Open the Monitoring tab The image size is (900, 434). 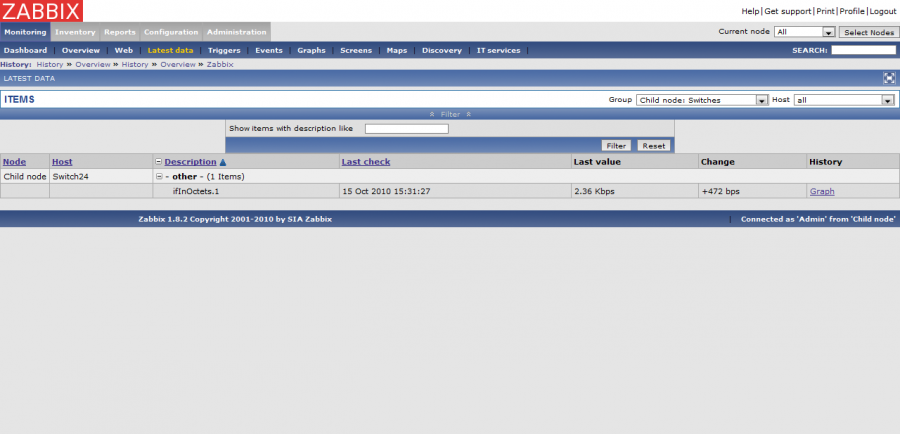[25, 32]
